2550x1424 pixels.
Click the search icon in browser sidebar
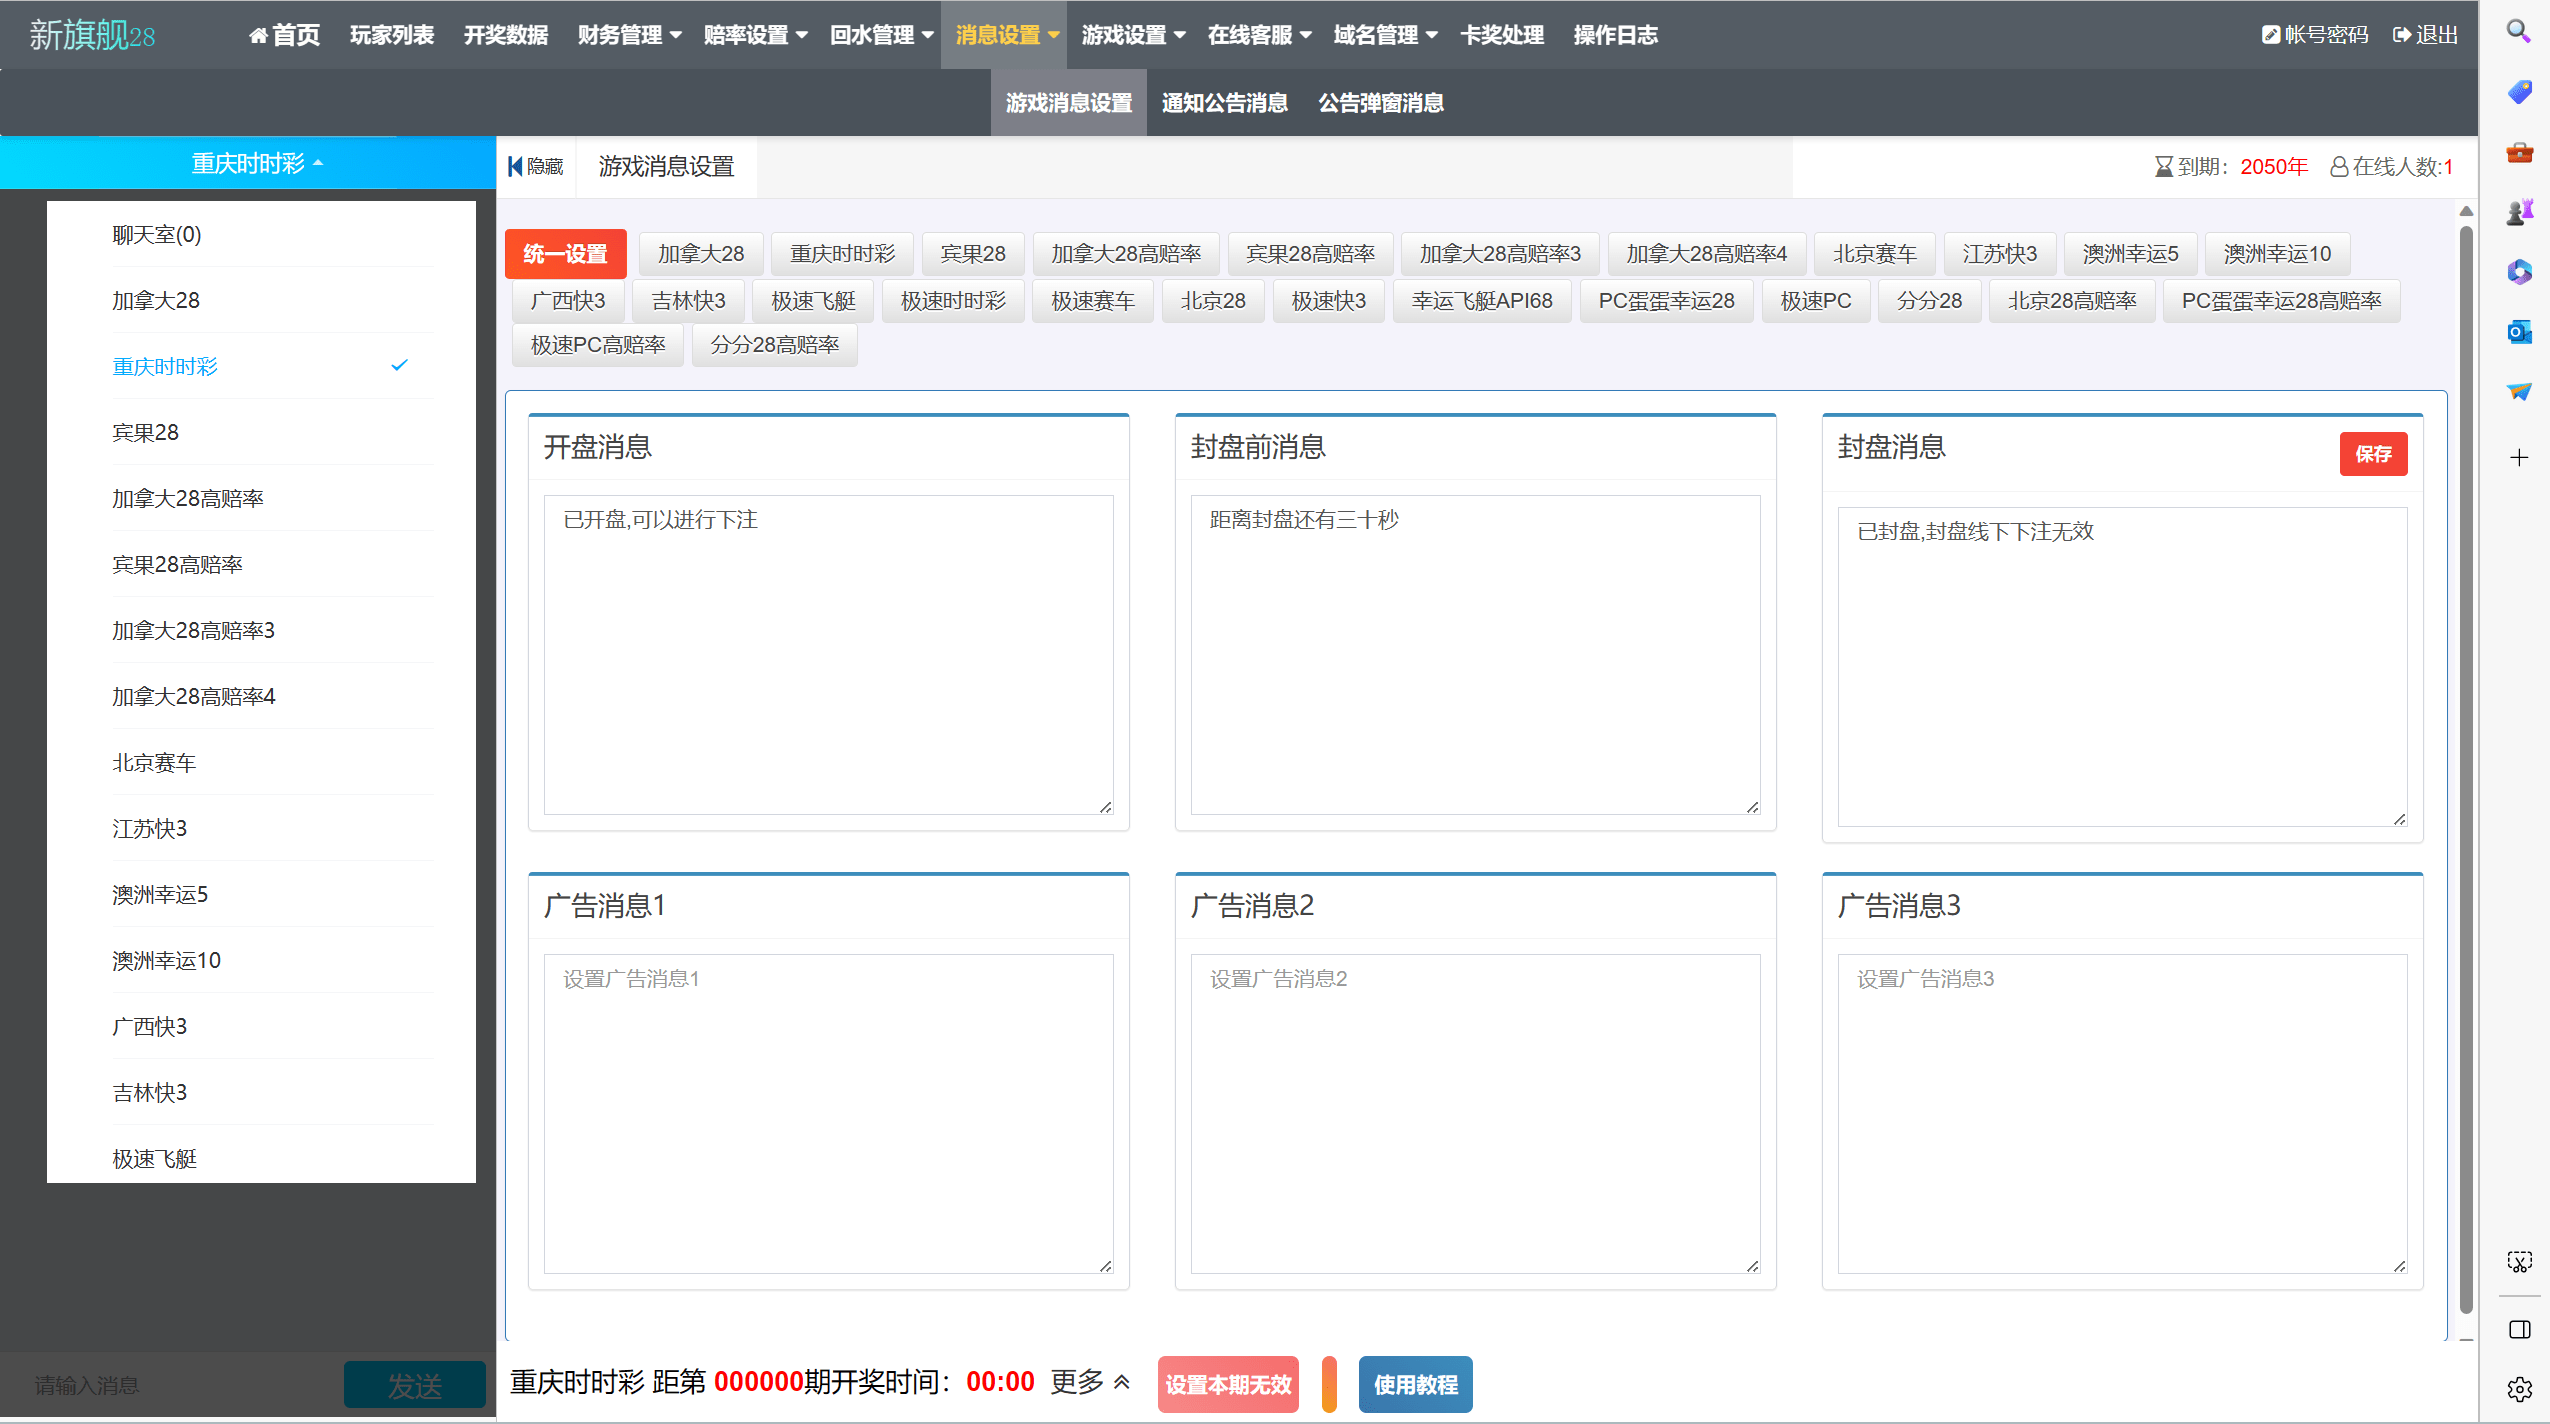(x=2518, y=32)
